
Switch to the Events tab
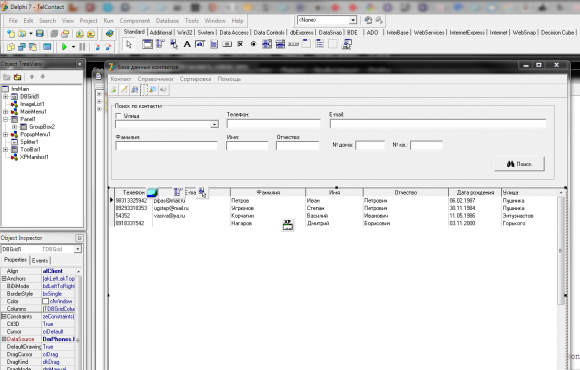[x=40, y=260]
